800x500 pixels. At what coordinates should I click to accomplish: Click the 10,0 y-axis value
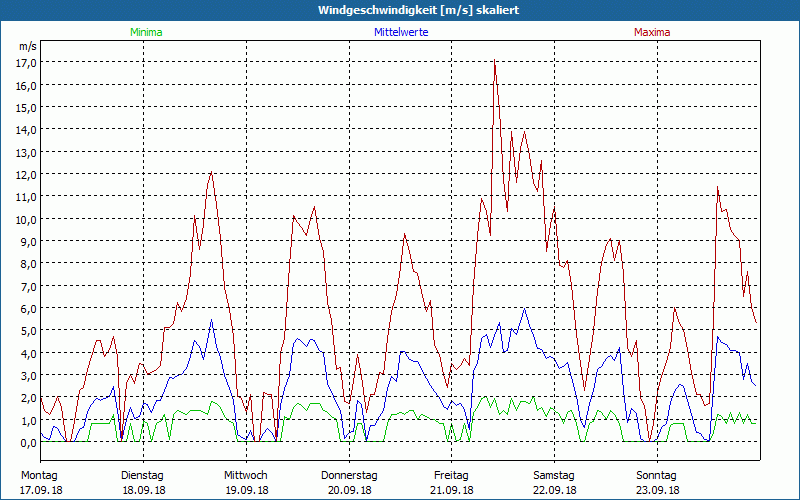pyautogui.click(x=26, y=219)
